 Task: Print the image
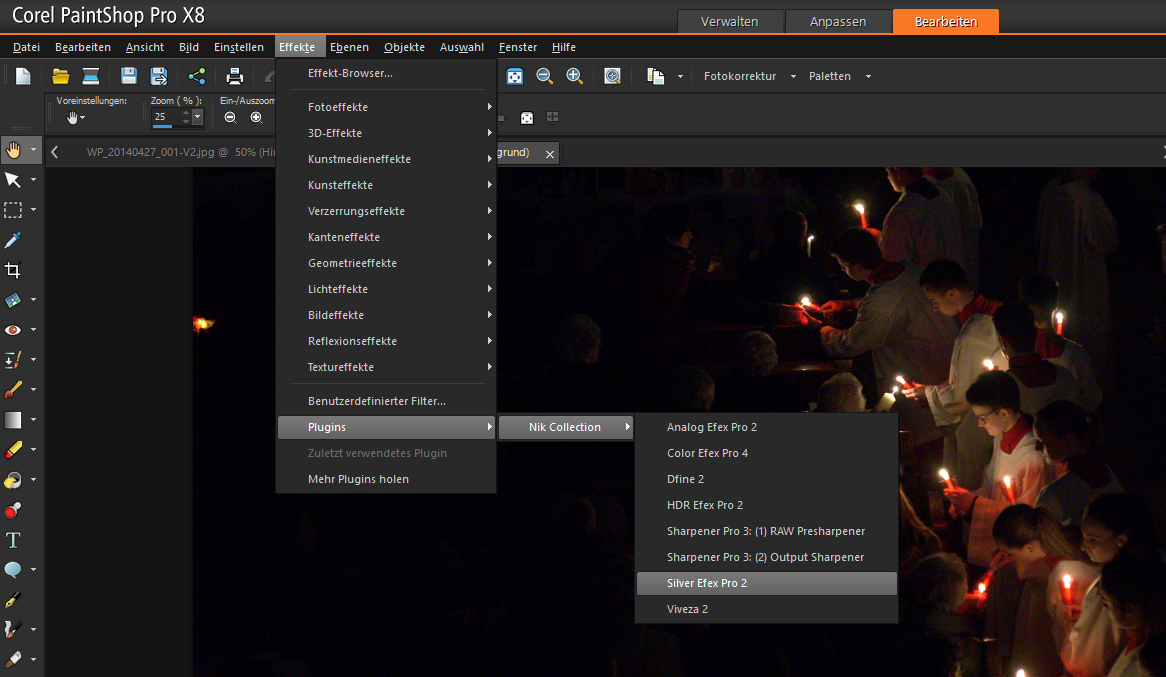pos(235,76)
